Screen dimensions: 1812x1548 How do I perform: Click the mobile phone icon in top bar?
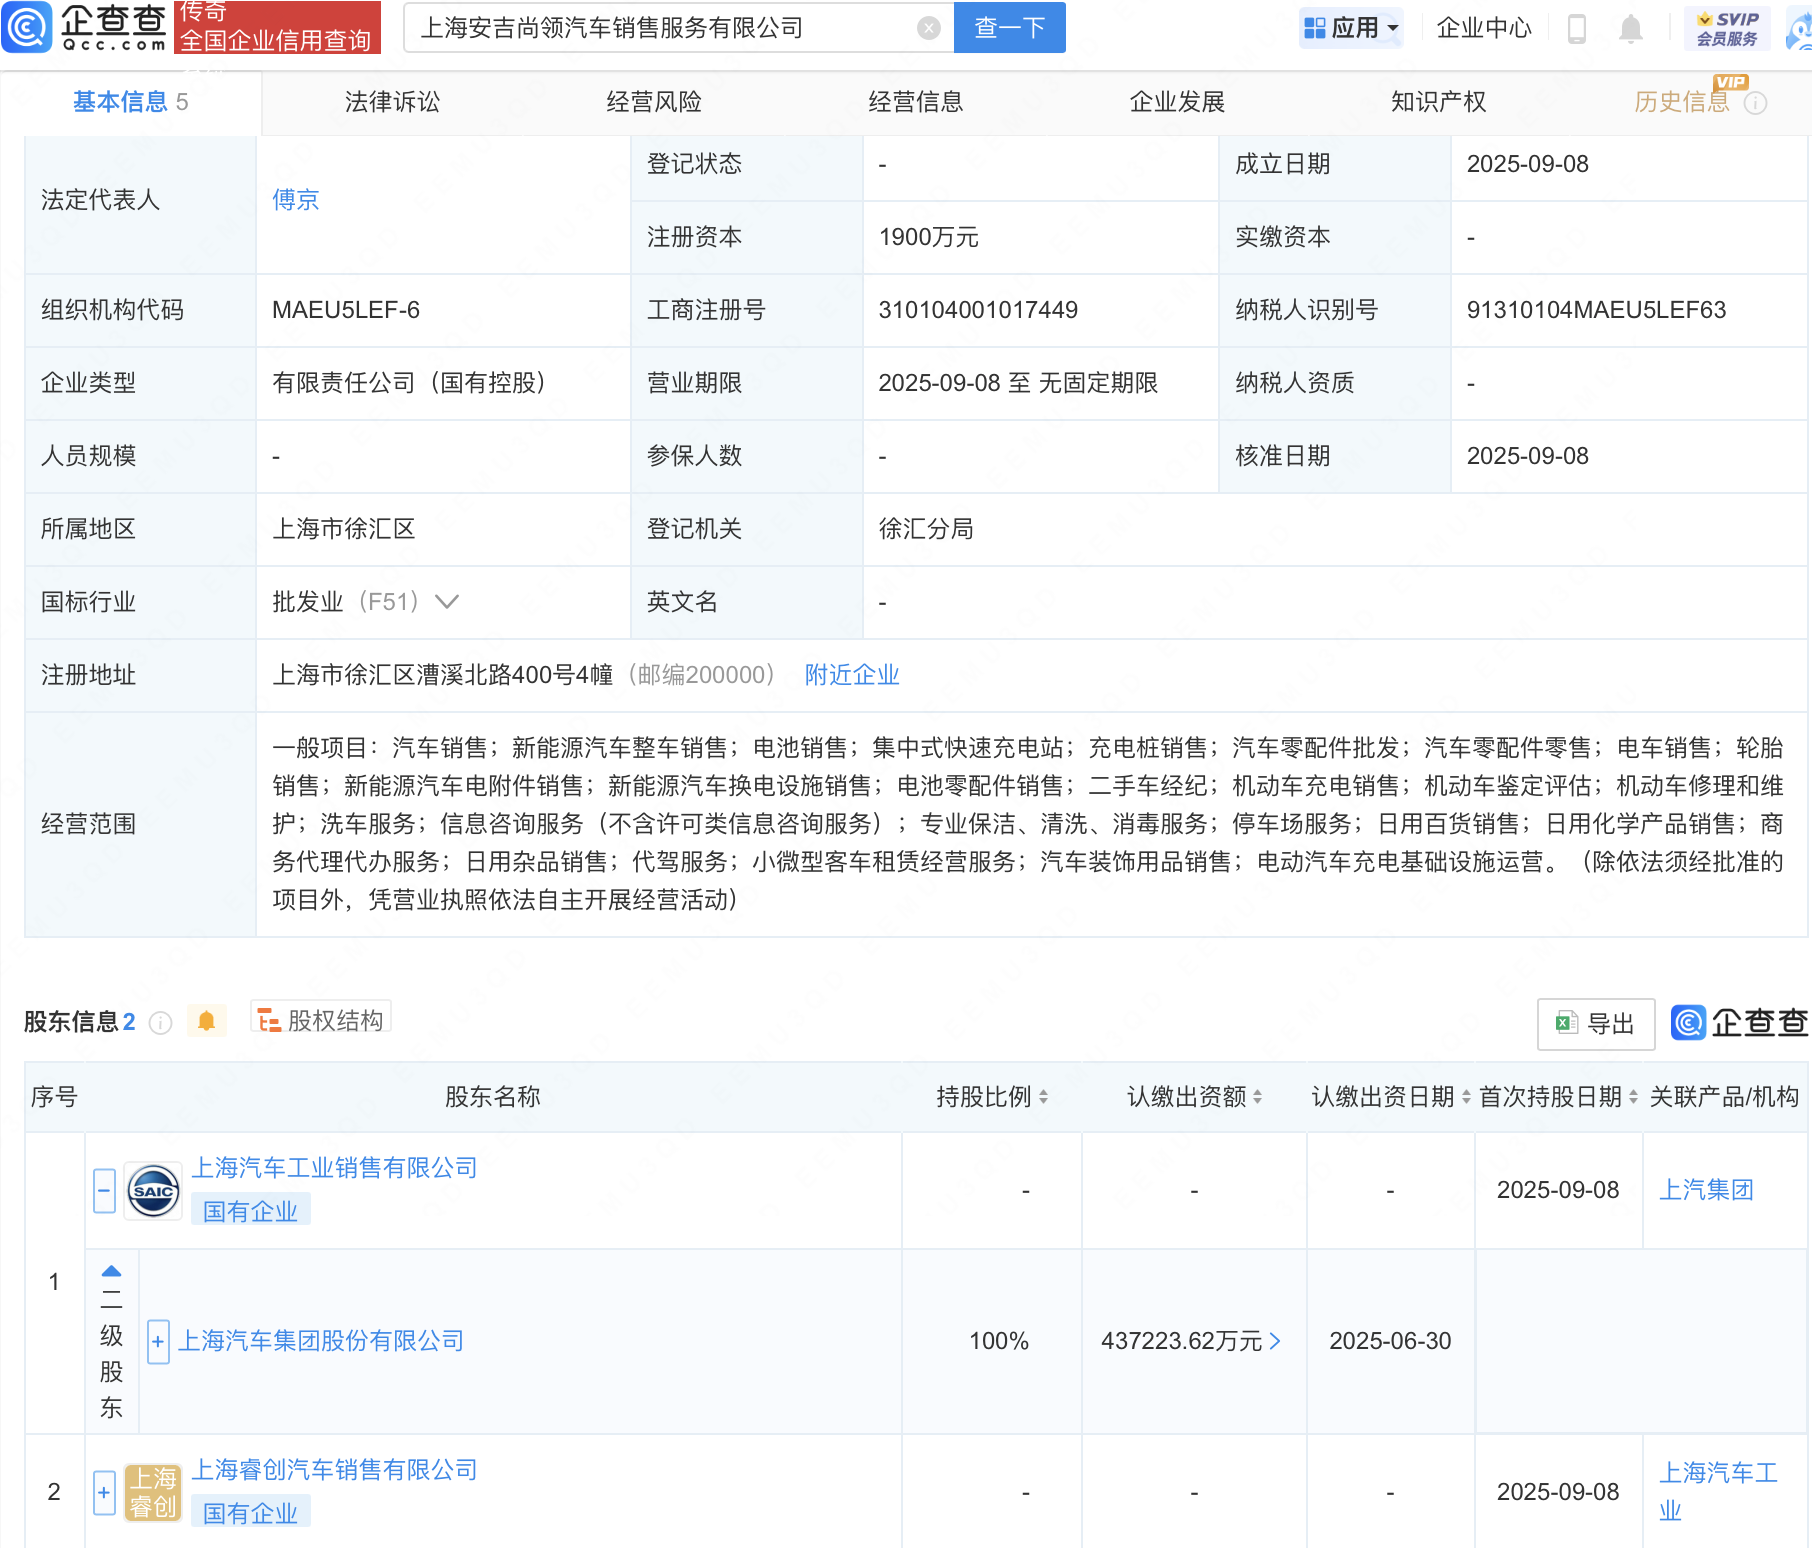tap(1578, 28)
